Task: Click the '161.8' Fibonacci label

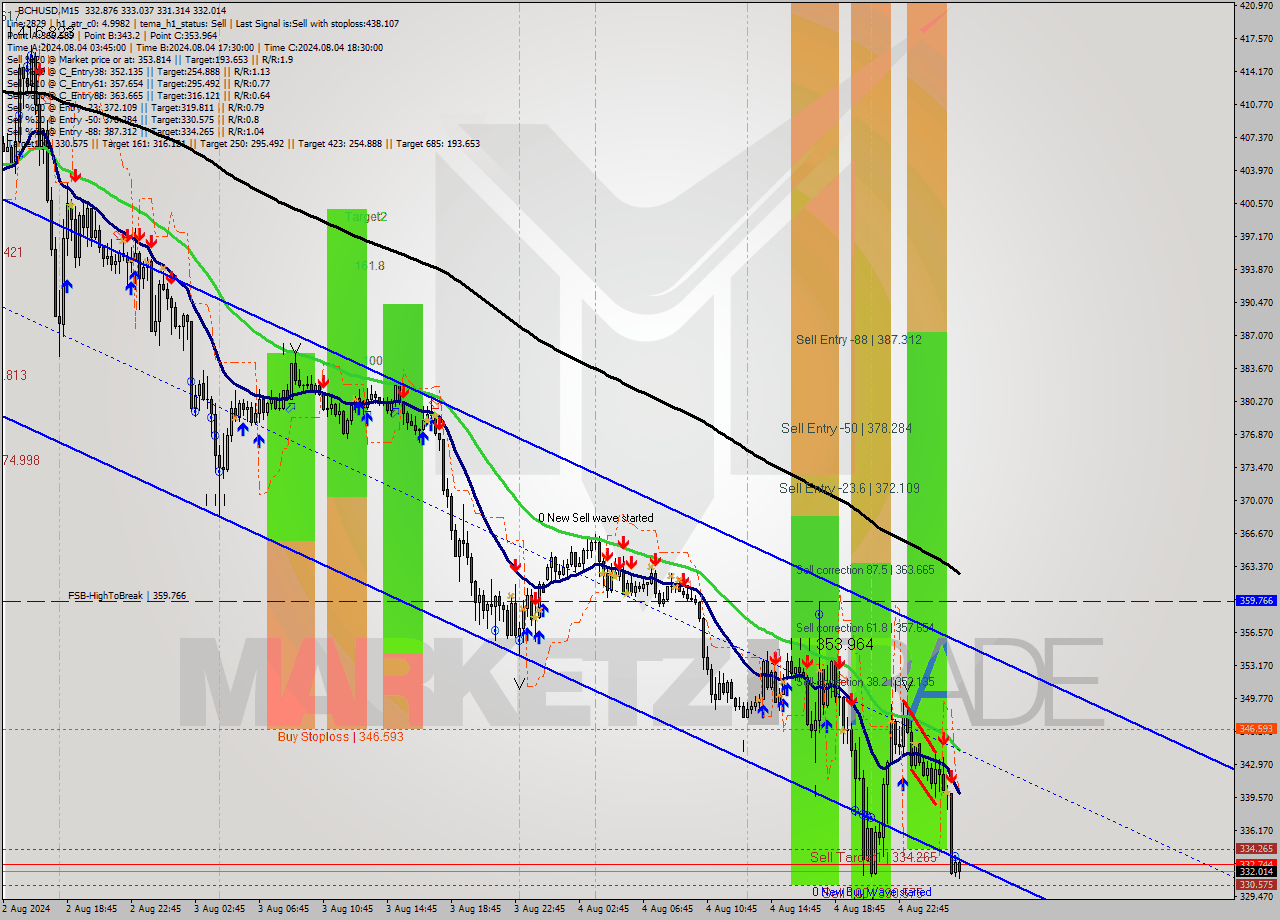Action: [x=370, y=266]
